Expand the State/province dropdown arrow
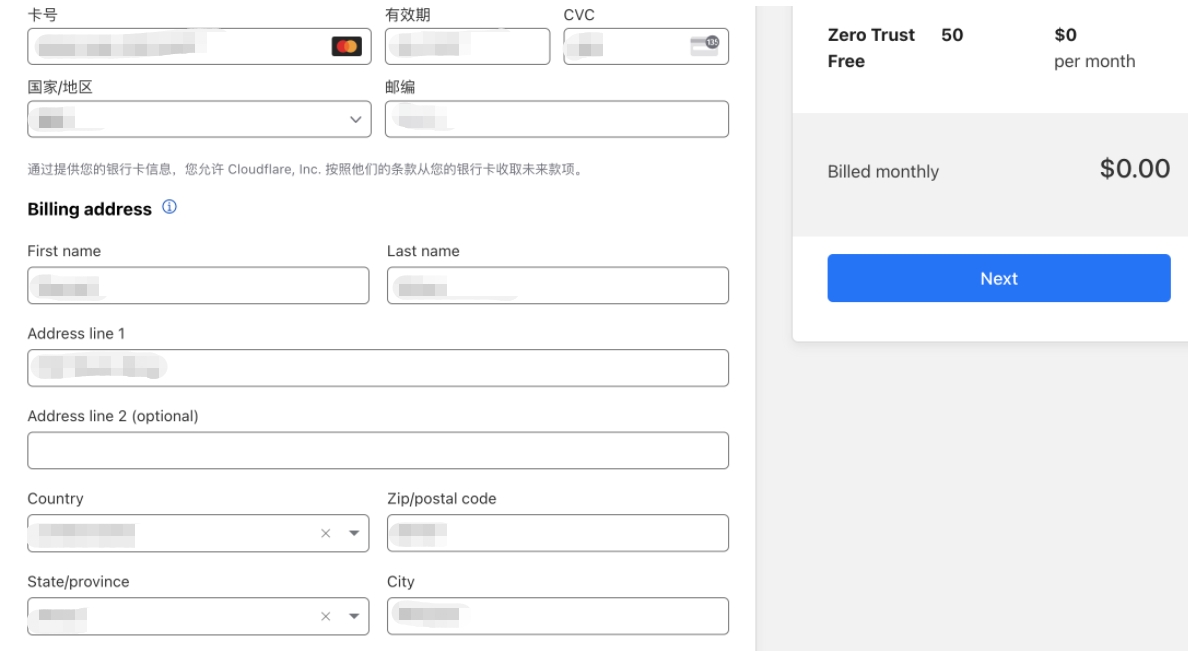Image resolution: width=1188 pixels, height=651 pixels. tap(353, 616)
